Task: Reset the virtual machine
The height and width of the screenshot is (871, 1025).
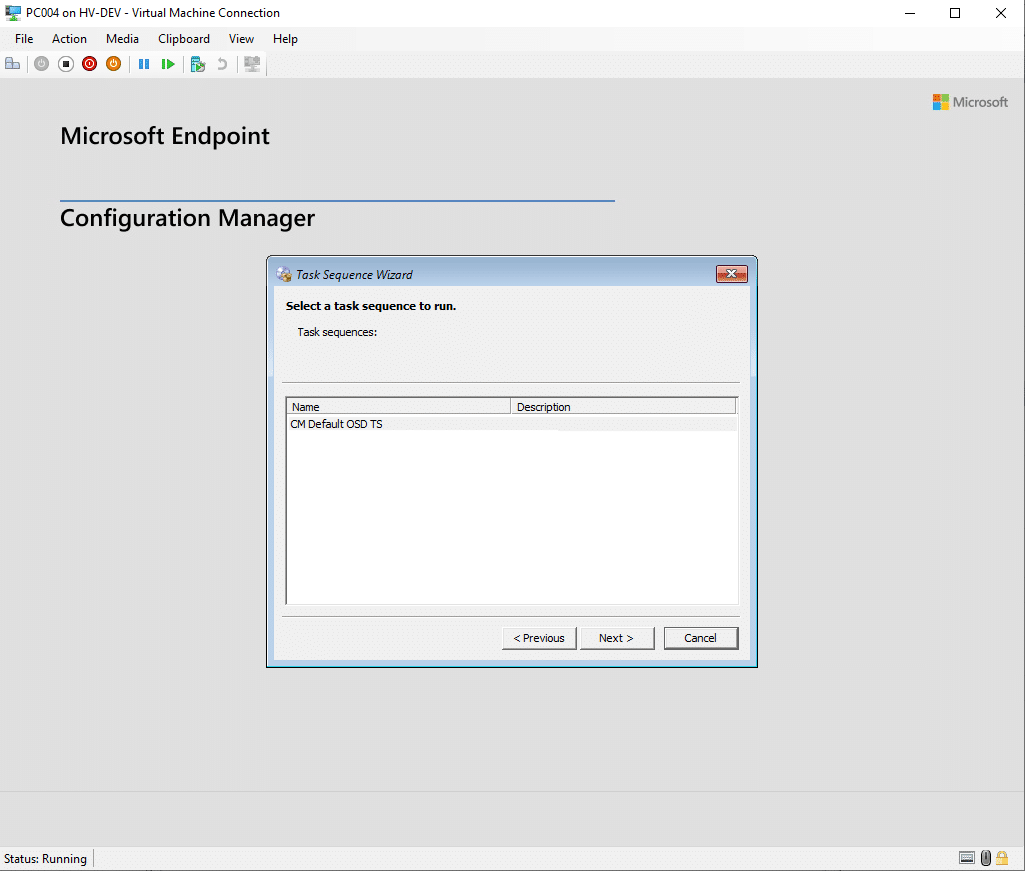Action: point(168,63)
